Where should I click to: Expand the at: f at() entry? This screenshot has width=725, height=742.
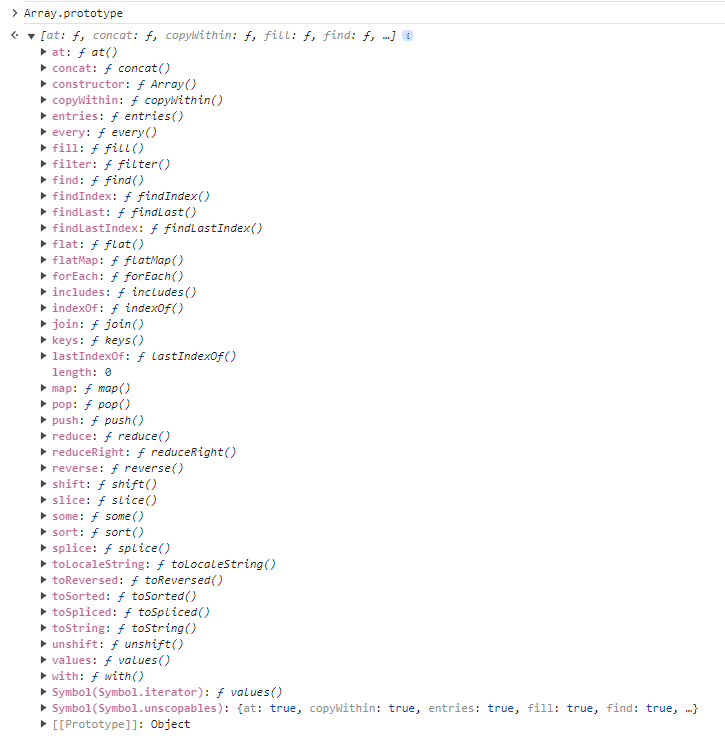tap(44, 52)
